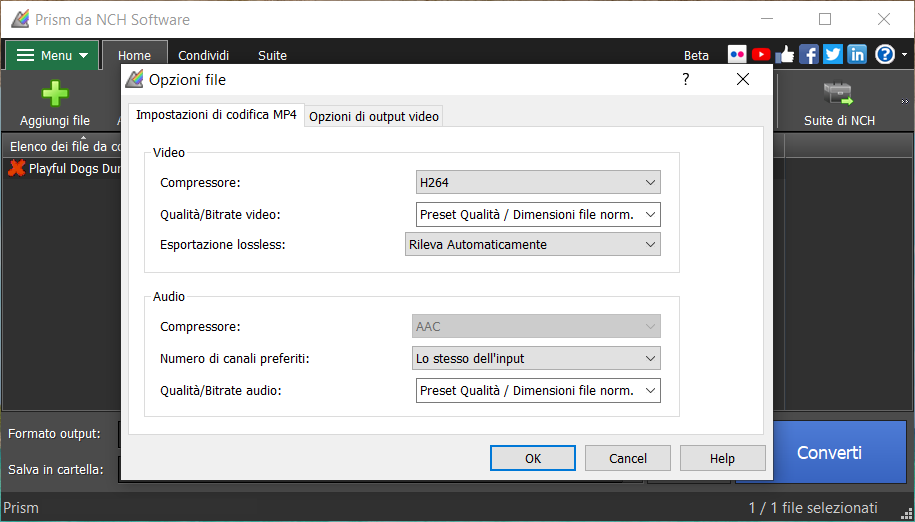
Task: Expand the Qualità/Bitrate audio dropdown
Action: pos(538,390)
